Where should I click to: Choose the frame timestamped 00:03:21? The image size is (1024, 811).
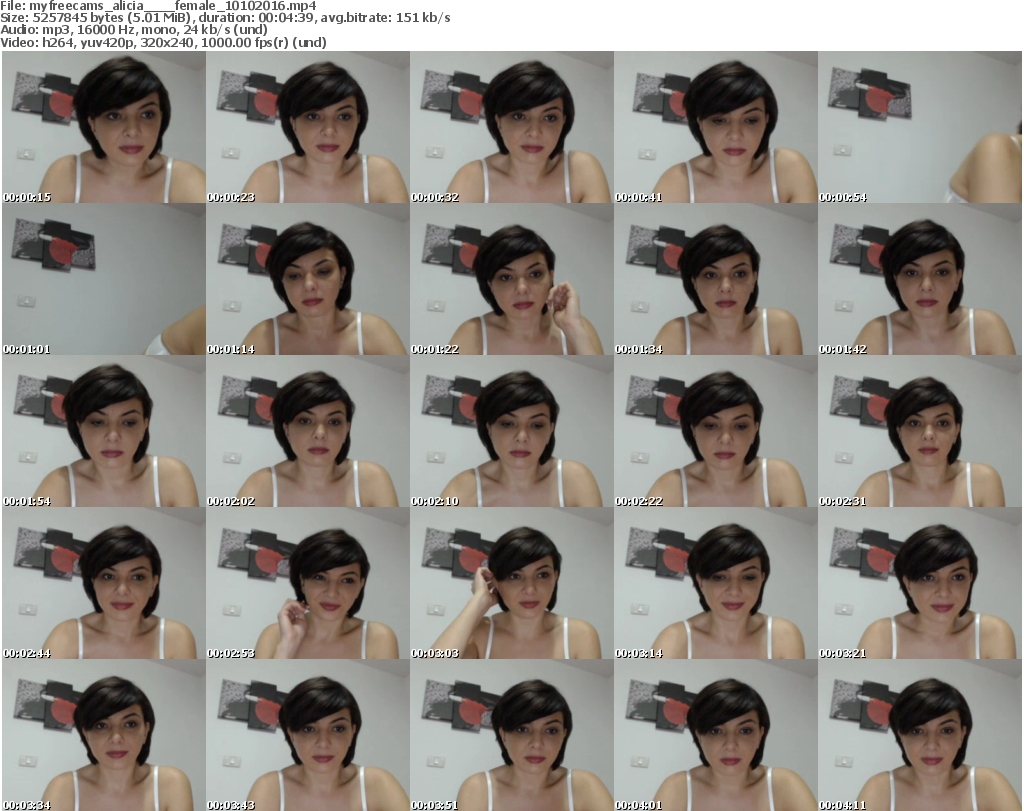[919, 584]
